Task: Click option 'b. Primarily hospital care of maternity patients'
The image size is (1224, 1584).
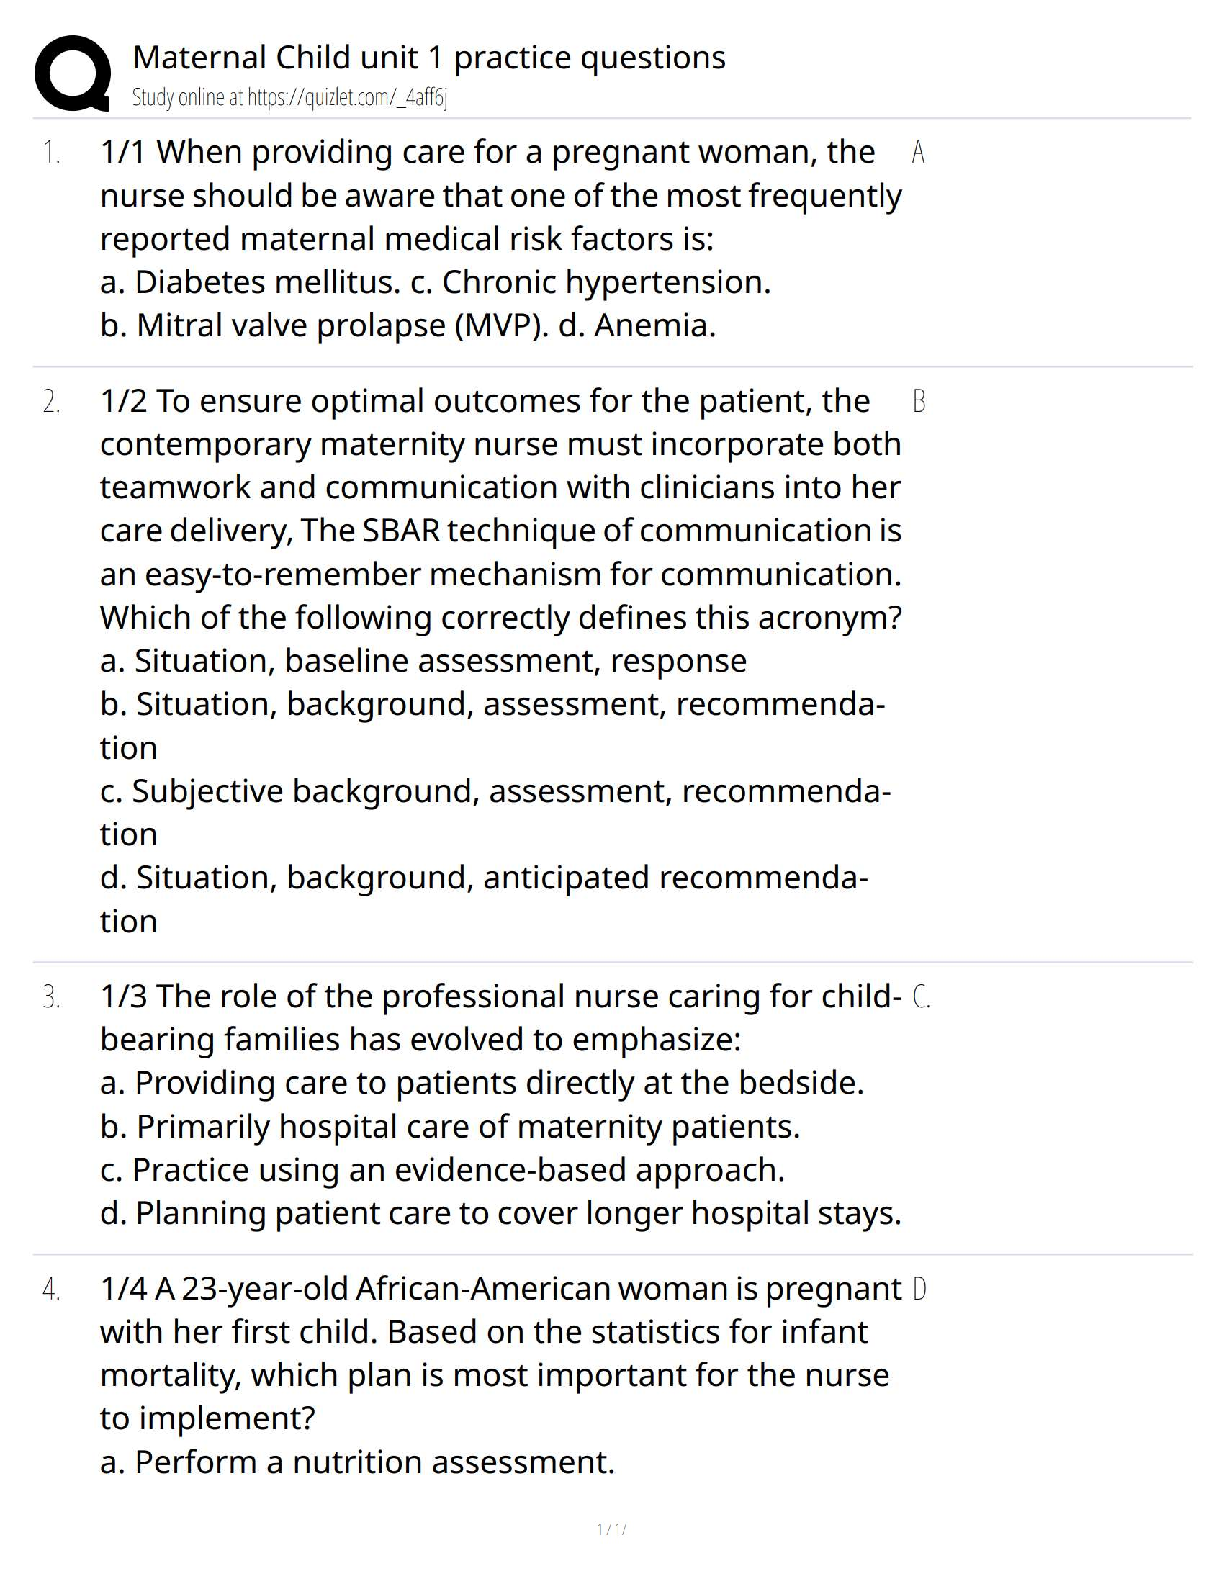Action: pyautogui.click(x=450, y=1127)
